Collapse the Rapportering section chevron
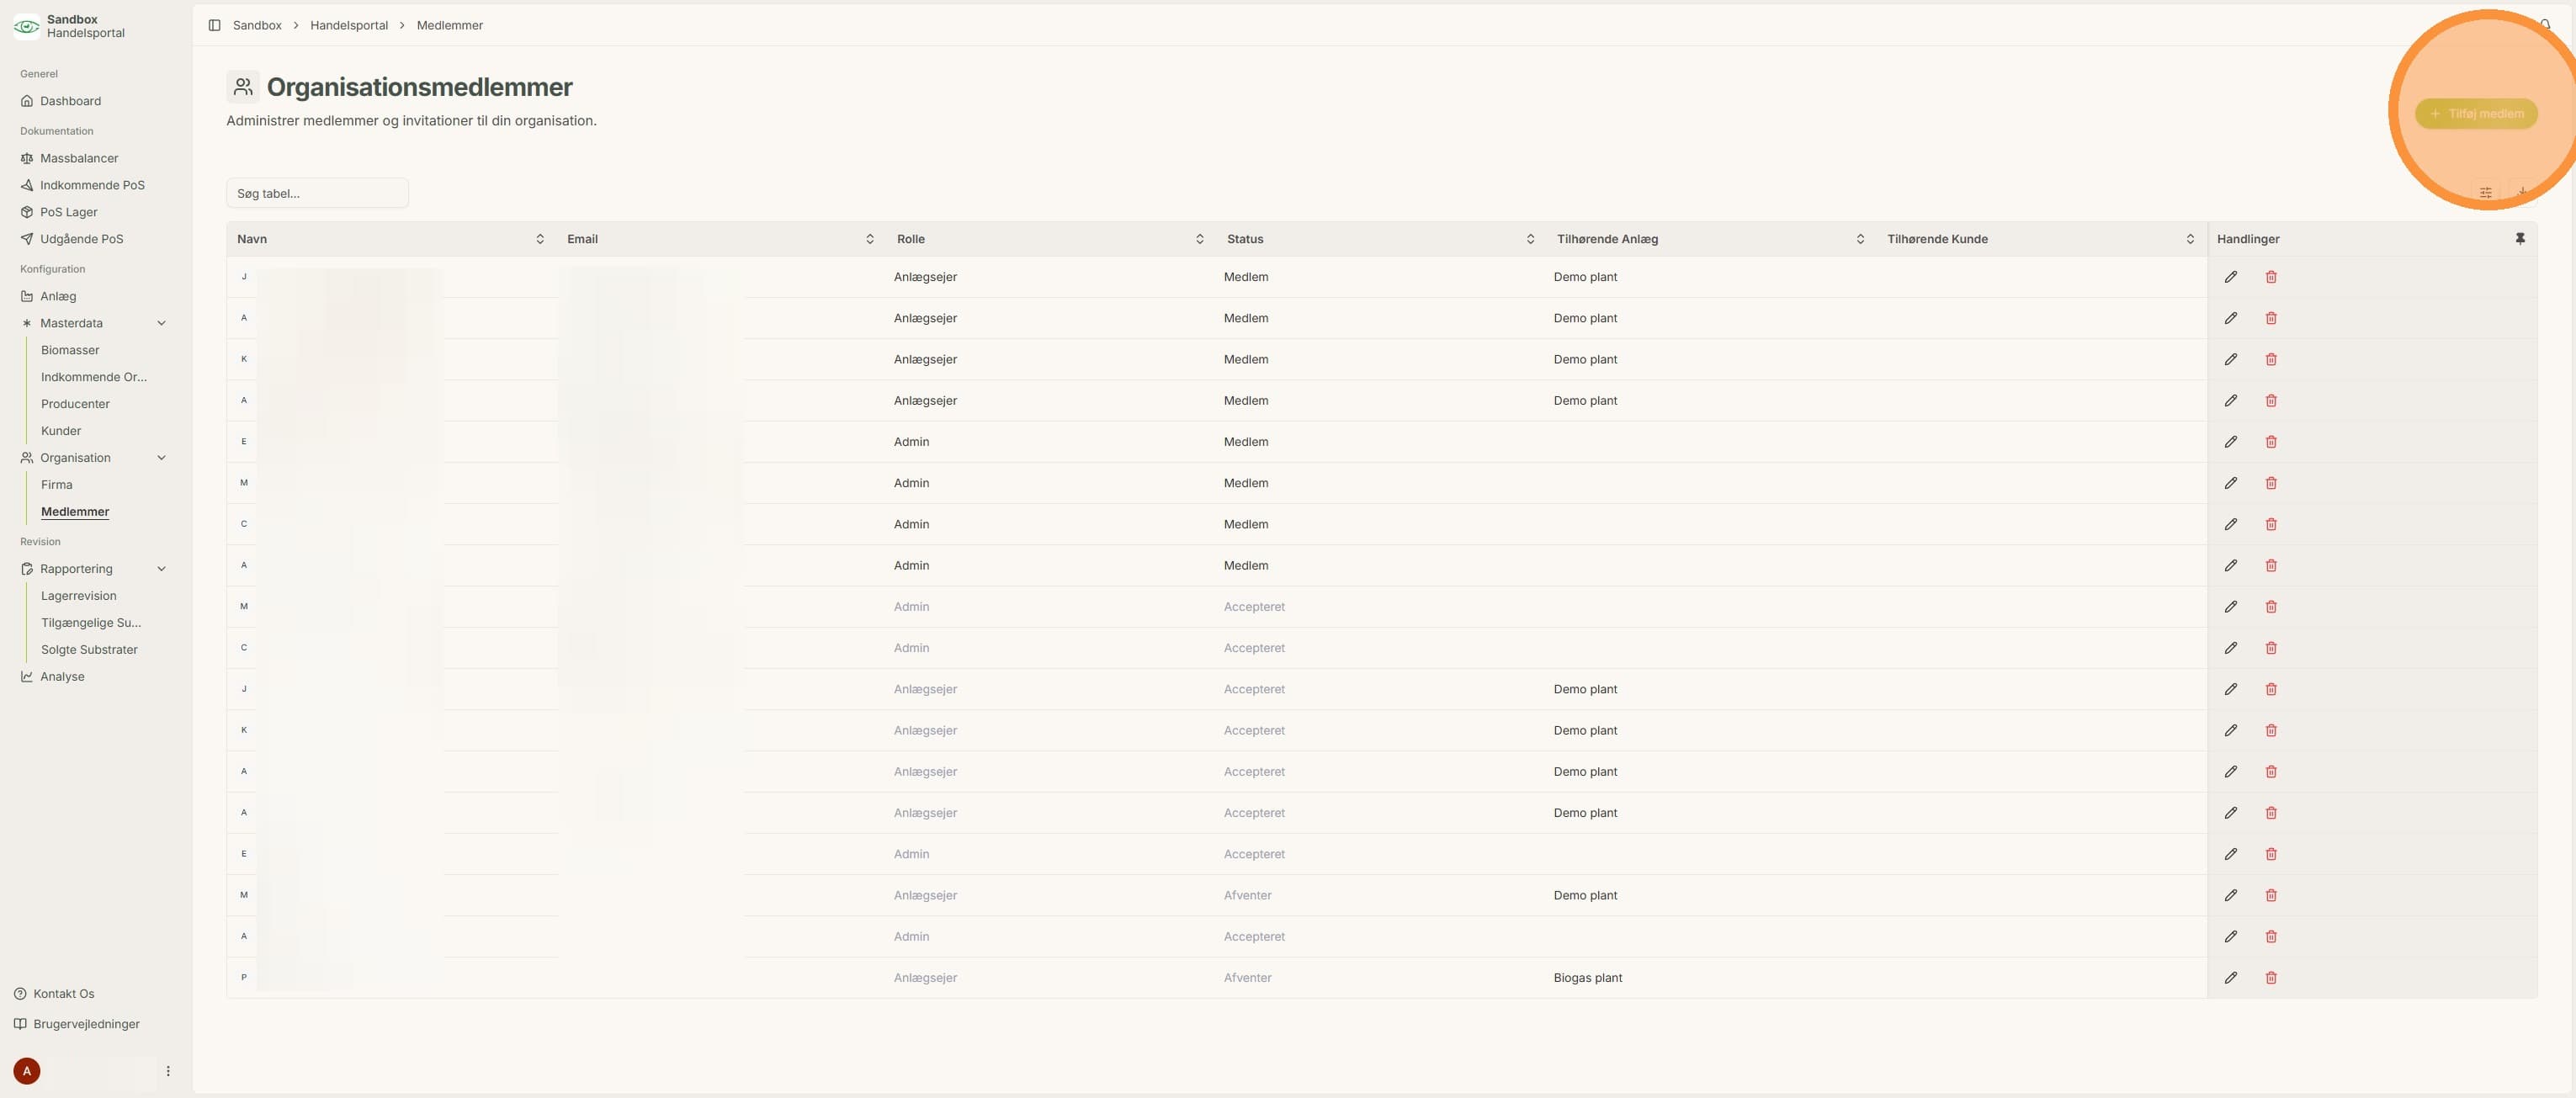Image resolution: width=2576 pixels, height=1098 pixels. coord(162,569)
